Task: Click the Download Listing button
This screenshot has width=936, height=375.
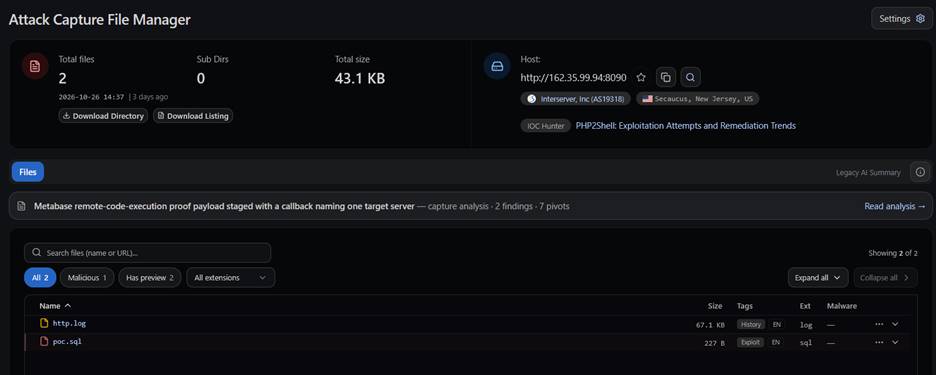Action: (193, 116)
